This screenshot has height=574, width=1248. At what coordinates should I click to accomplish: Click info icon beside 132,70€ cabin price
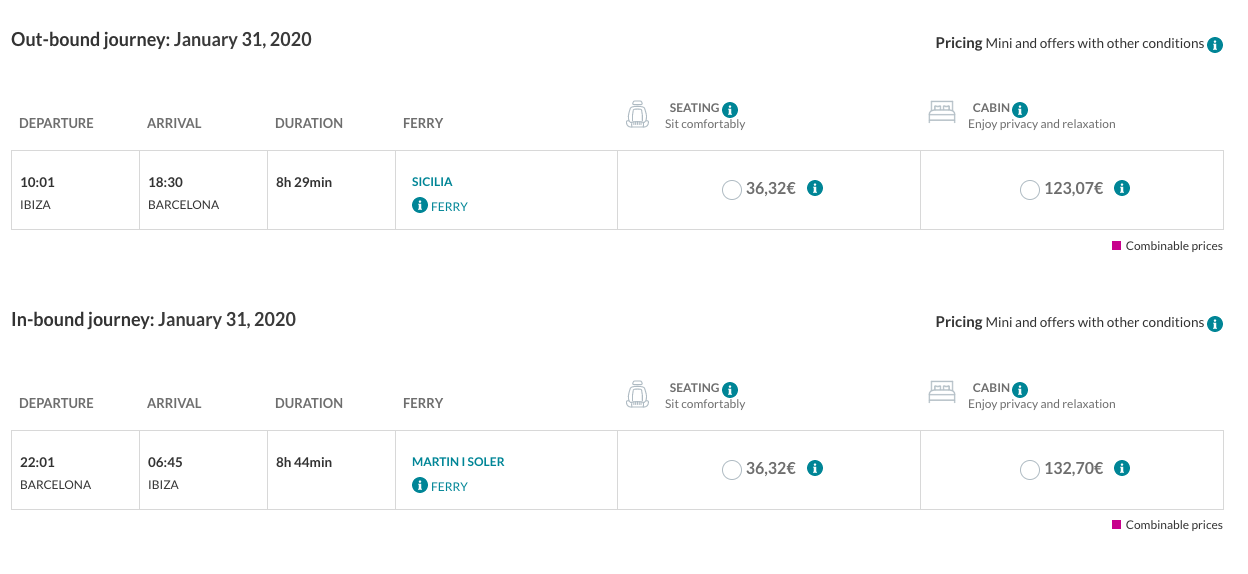point(1122,468)
